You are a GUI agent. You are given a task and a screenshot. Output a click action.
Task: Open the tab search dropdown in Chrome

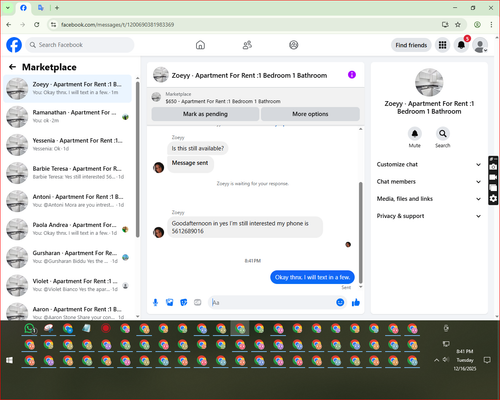click(x=7, y=8)
